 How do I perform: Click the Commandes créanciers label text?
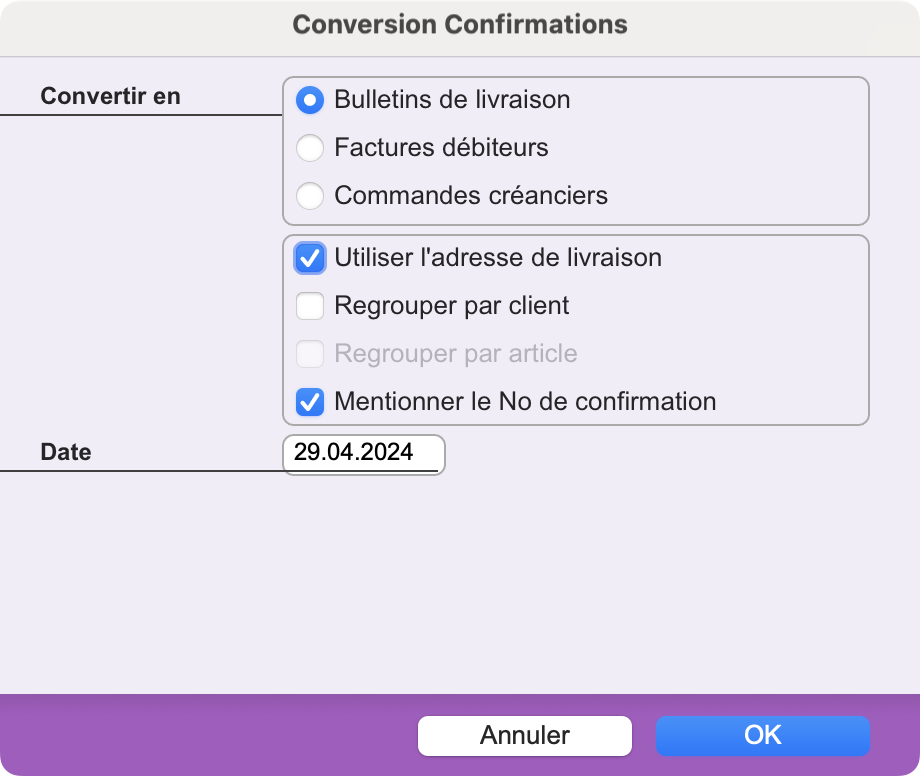(471, 195)
